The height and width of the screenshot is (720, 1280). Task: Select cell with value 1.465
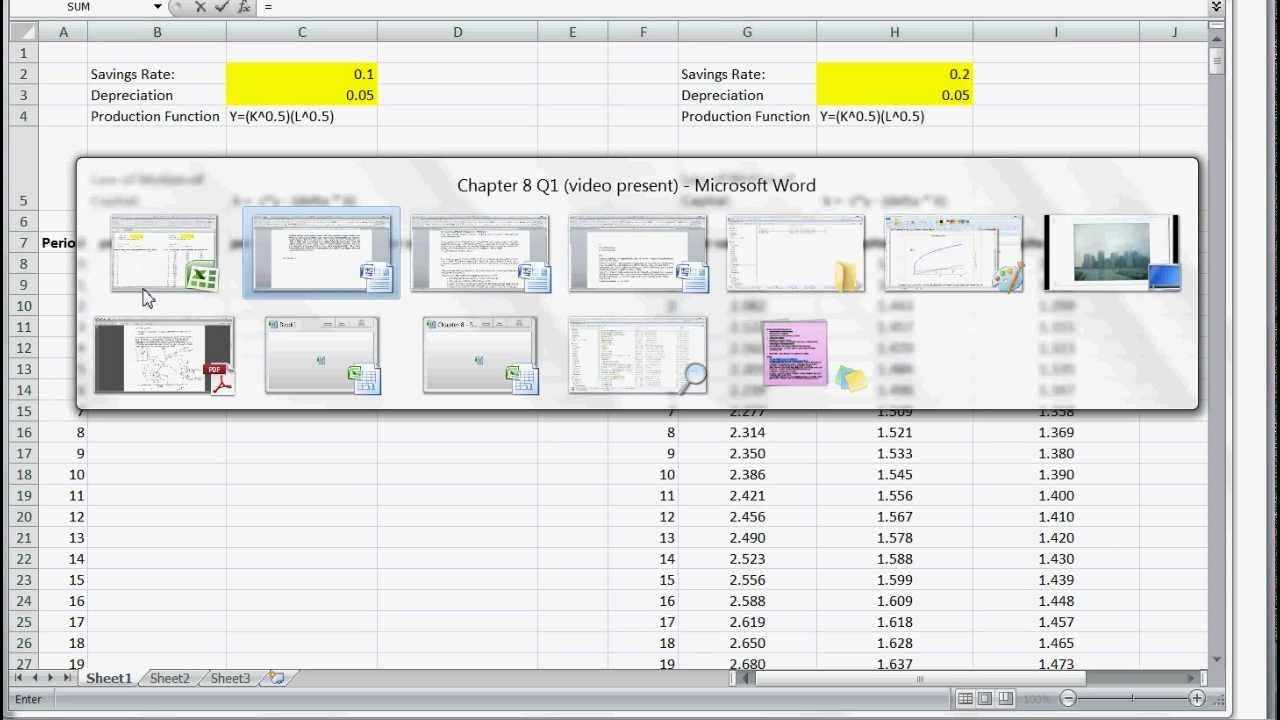pyautogui.click(x=1056, y=643)
